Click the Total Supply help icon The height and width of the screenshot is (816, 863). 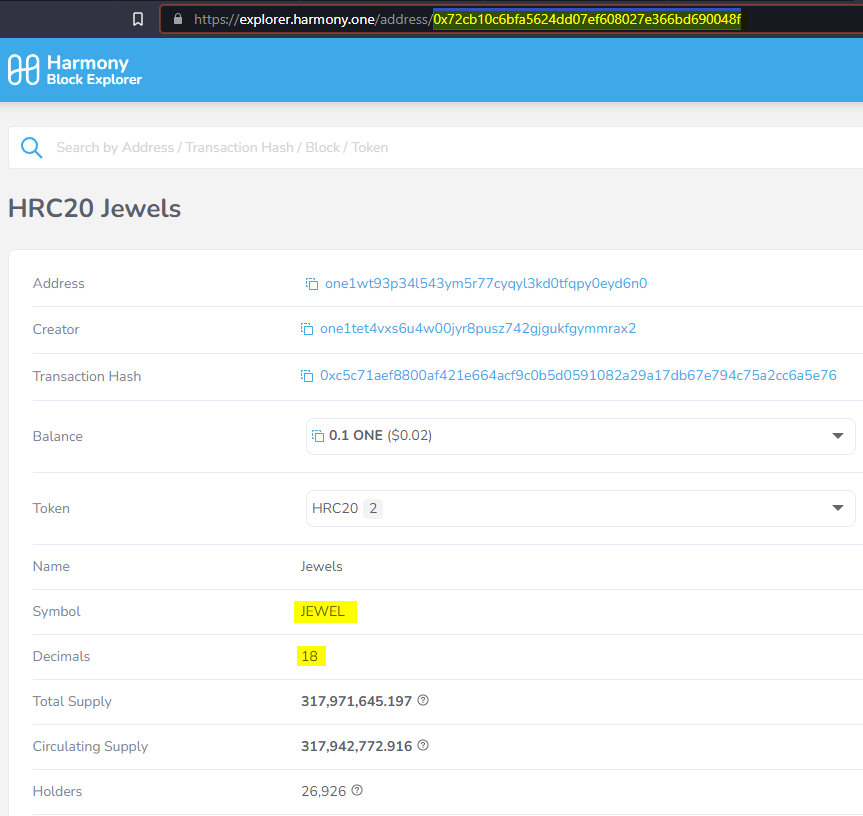coord(422,700)
